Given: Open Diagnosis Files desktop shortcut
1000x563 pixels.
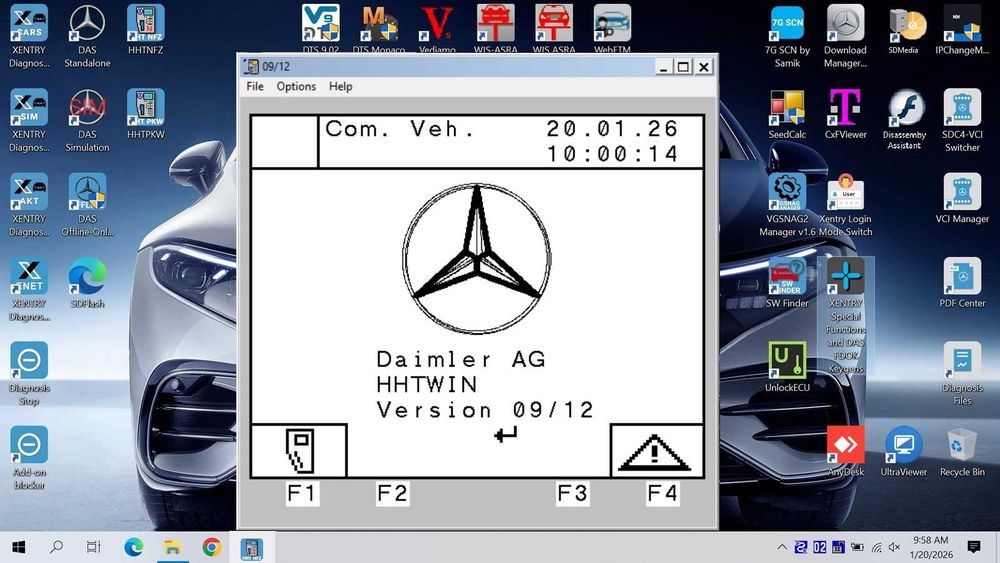Looking at the screenshot, I should pyautogui.click(x=962, y=374).
